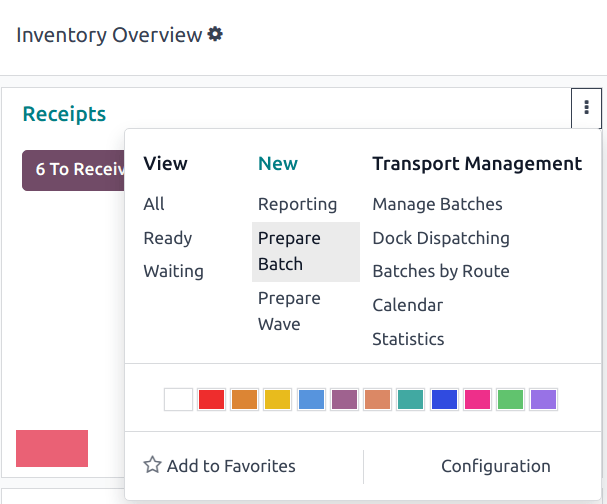
Task: Open Dock Dispatching
Action: click(441, 238)
